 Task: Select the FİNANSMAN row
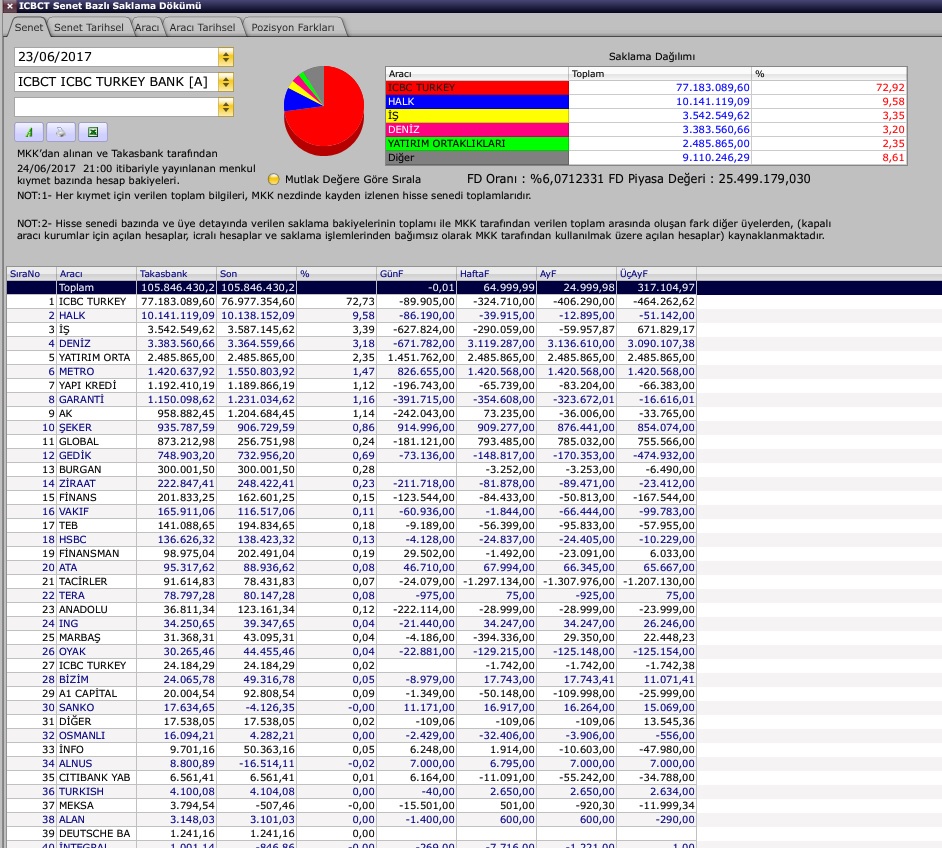tap(351, 554)
